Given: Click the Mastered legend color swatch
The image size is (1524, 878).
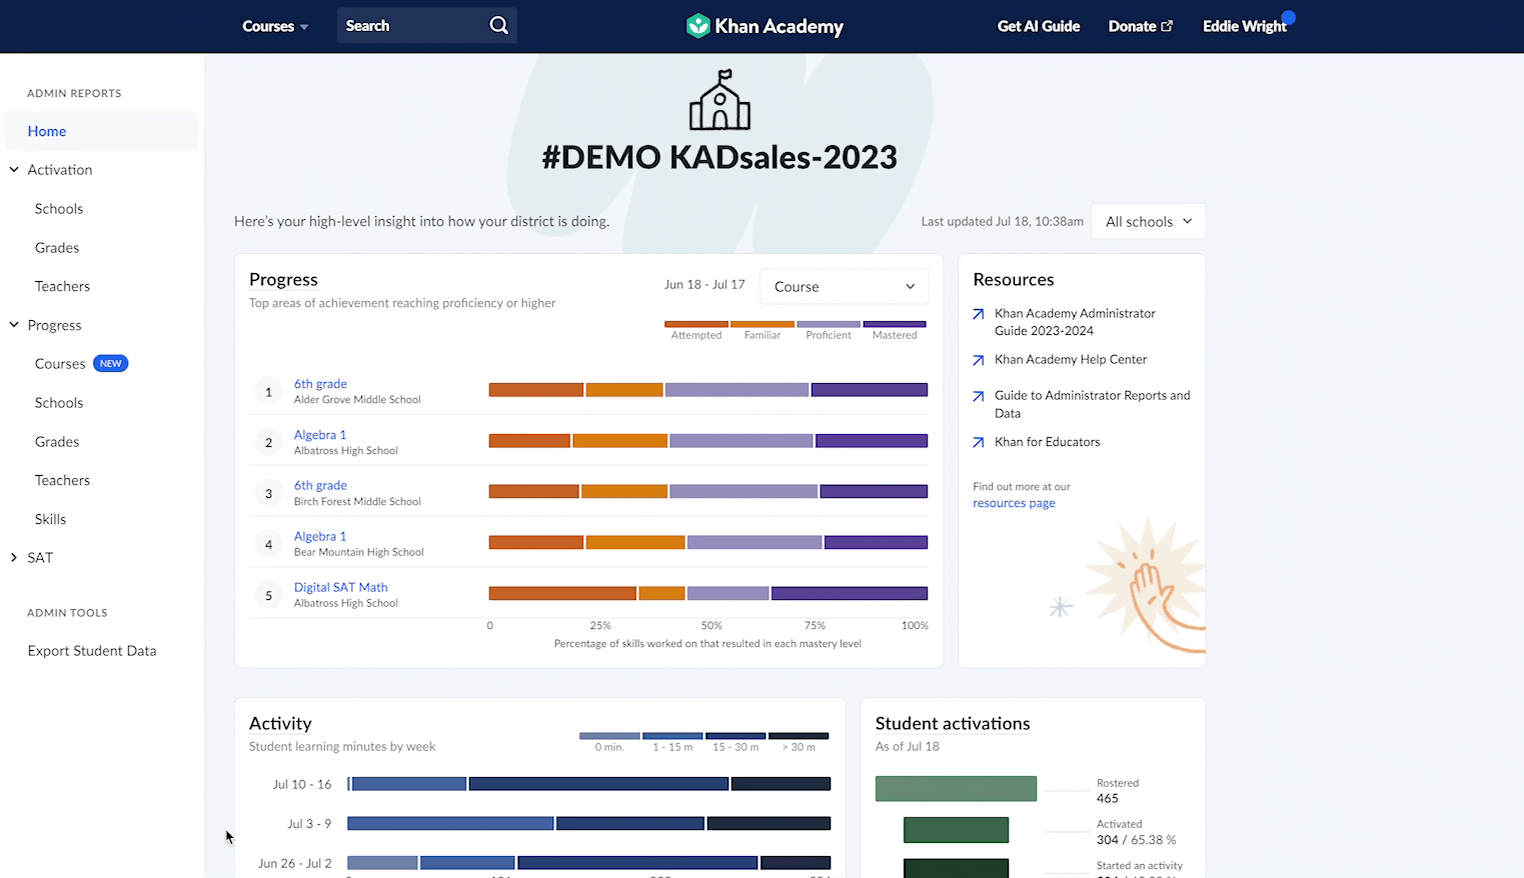Looking at the screenshot, I should pos(894,324).
